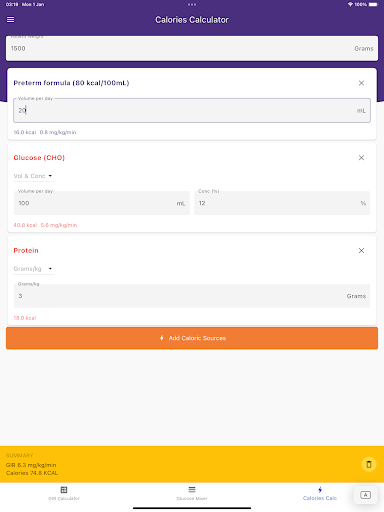
Task: Tap the Calories Calc lightning icon
Action: [x=320, y=489]
